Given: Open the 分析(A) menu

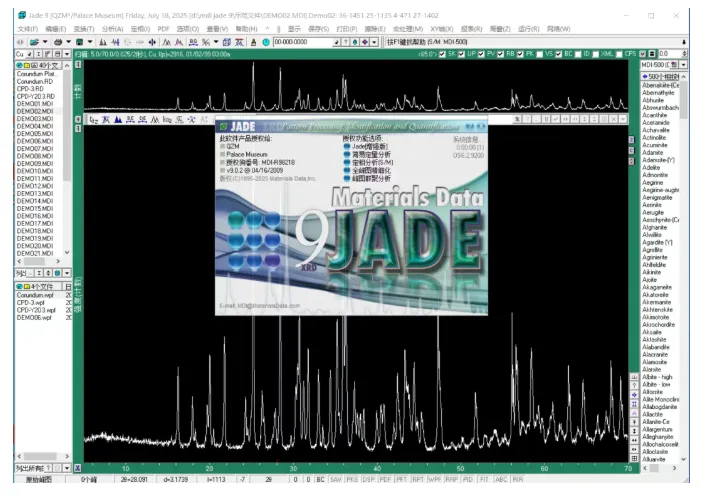Looking at the screenshot, I should coord(112,29).
